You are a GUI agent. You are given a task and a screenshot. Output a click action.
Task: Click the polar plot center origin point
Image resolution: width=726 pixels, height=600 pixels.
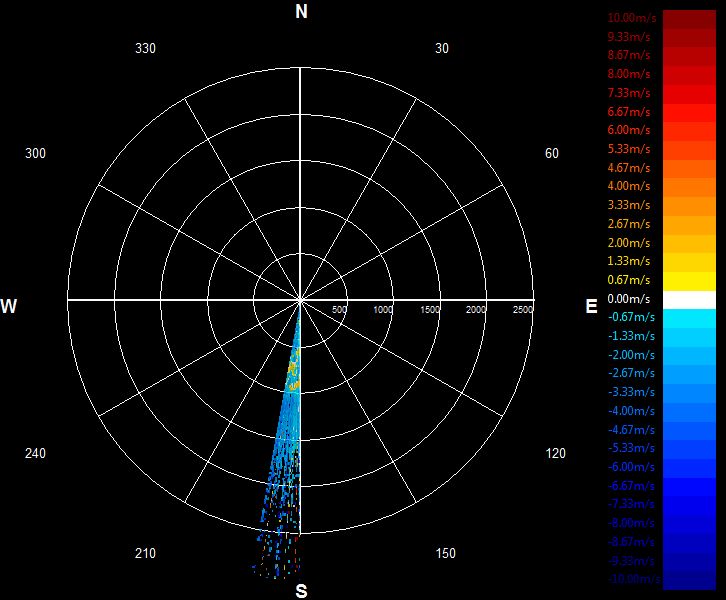[300, 300]
